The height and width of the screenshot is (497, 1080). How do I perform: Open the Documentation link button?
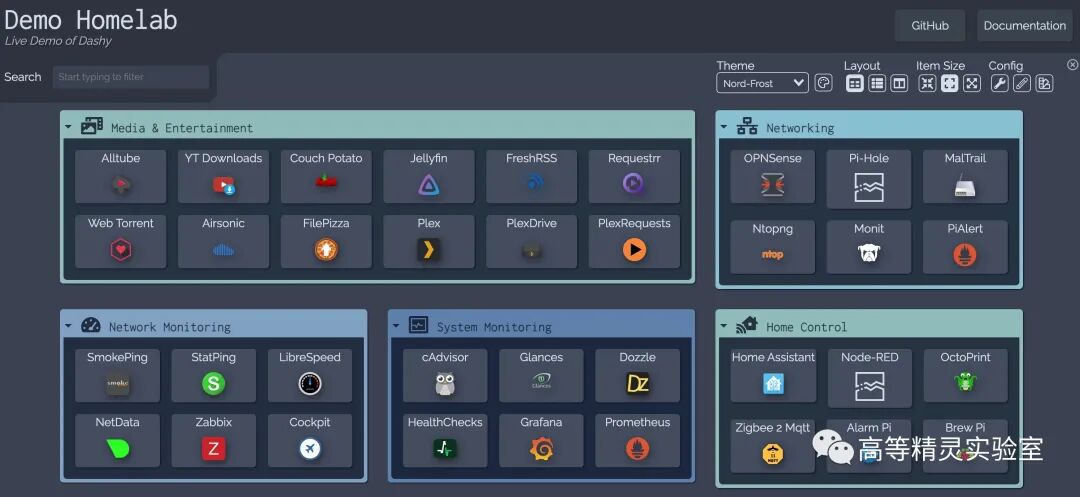point(1024,25)
